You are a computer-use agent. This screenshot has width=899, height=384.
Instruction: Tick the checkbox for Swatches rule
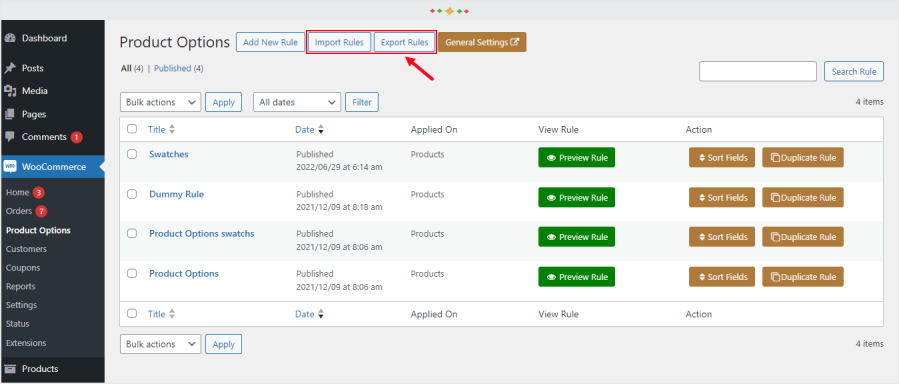[x=132, y=154]
